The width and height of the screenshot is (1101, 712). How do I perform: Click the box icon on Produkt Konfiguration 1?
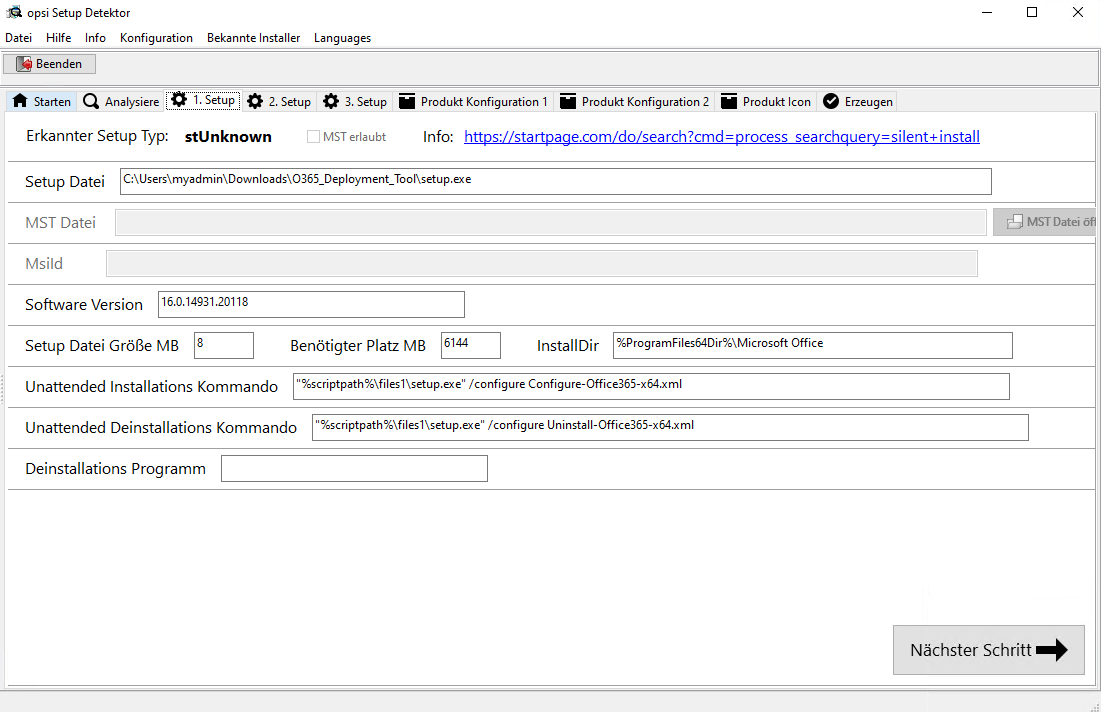point(407,102)
